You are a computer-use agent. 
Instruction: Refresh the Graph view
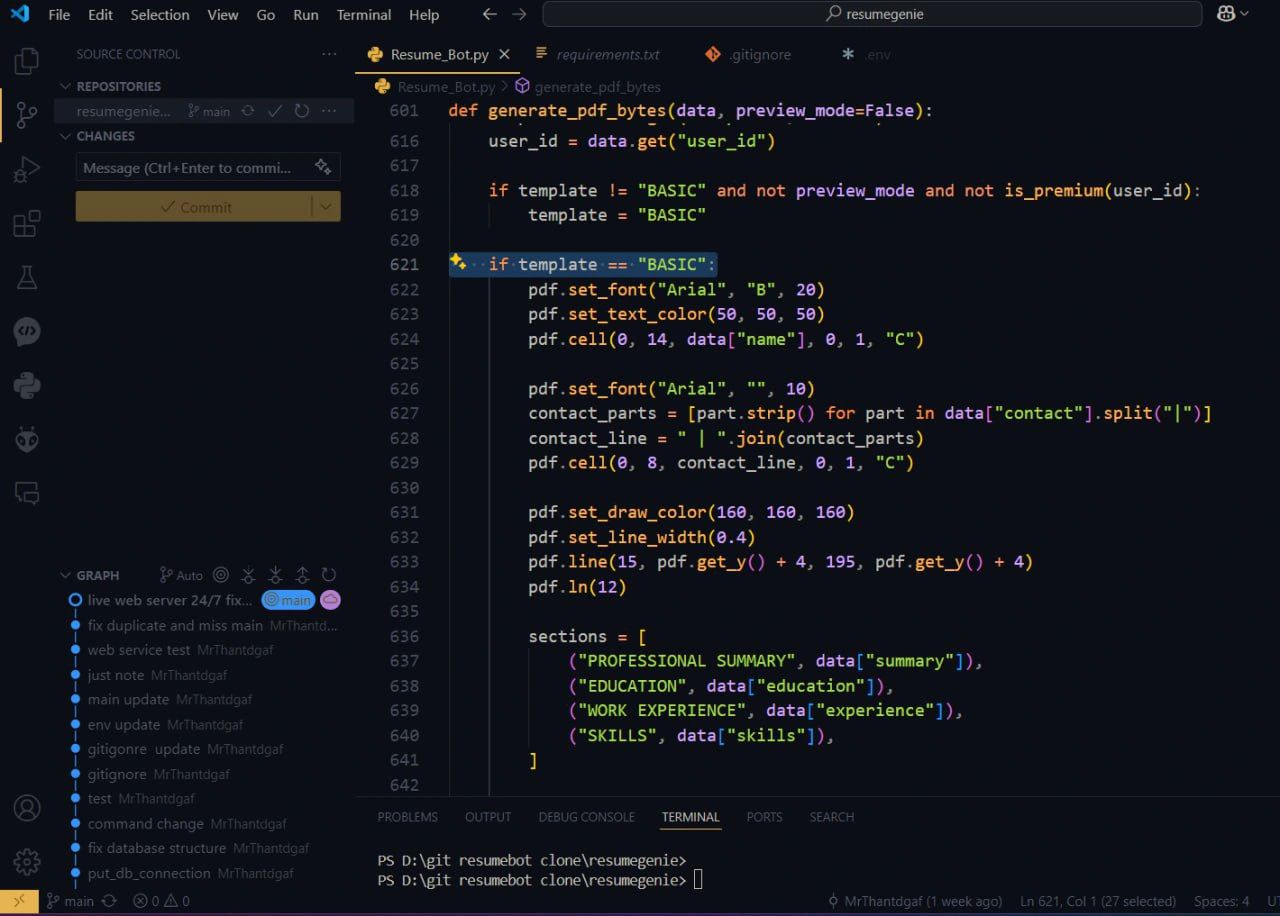coord(329,575)
